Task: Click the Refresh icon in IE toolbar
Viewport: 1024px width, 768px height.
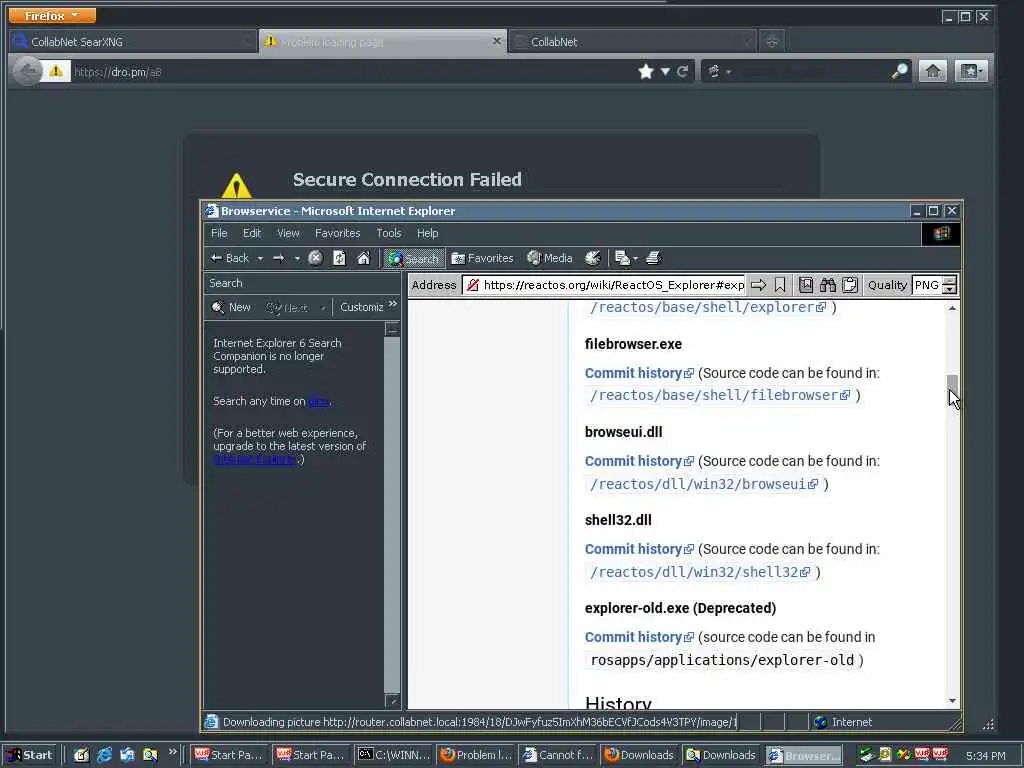Action: [x=339, y=258]
